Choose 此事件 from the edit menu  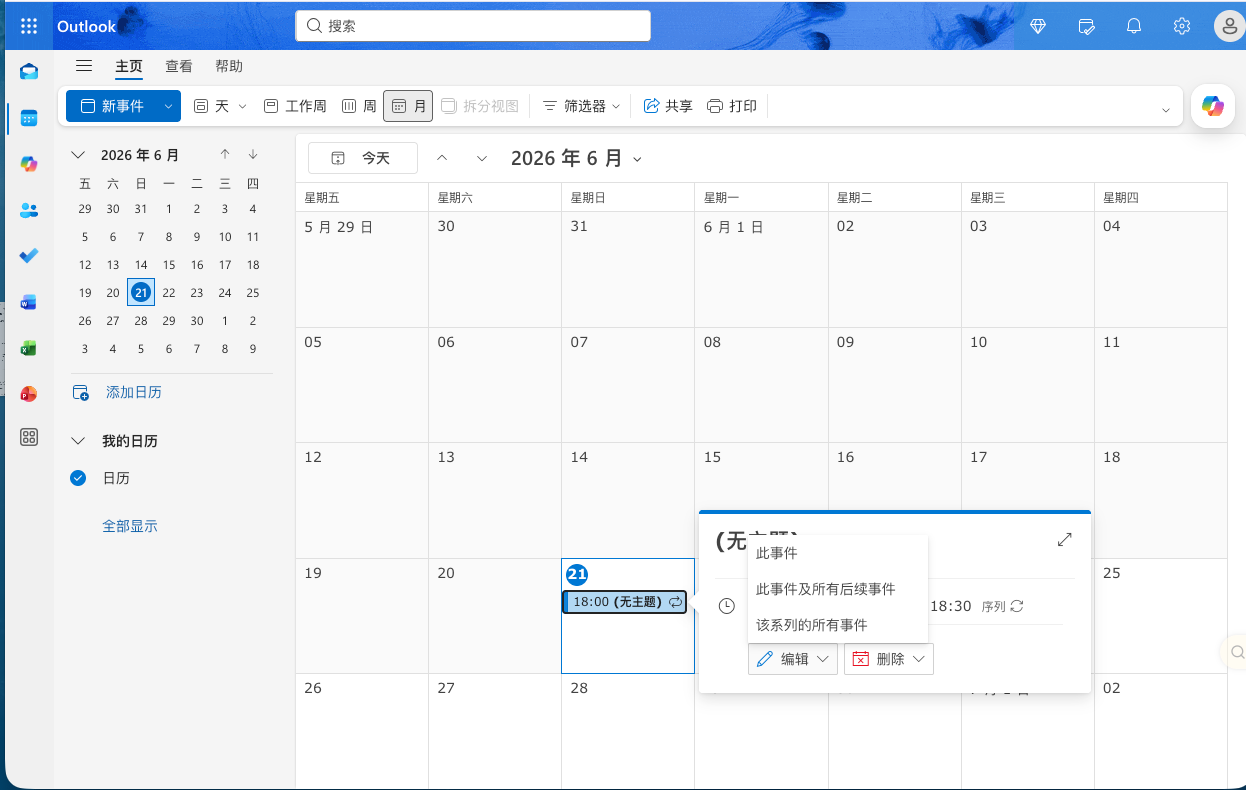click(x=838, y=553)
